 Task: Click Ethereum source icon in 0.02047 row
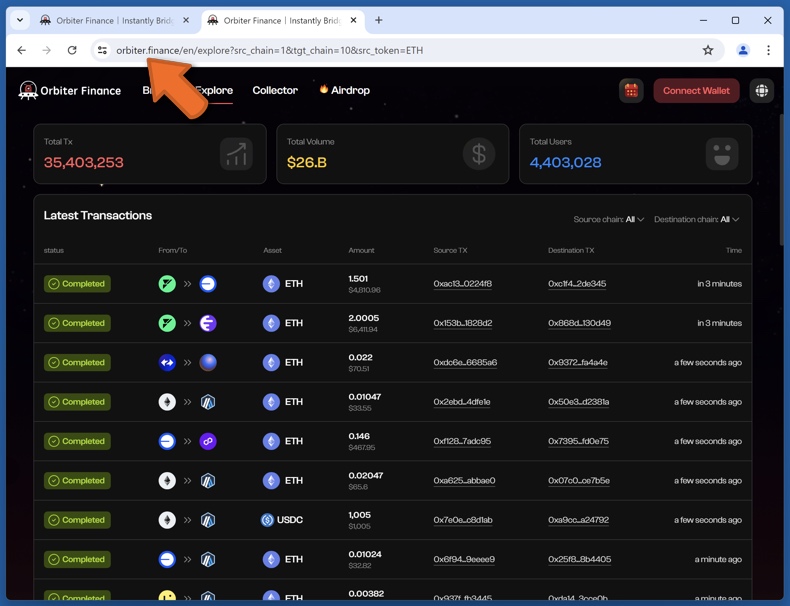pyautogui.click(x=167, y=481)
